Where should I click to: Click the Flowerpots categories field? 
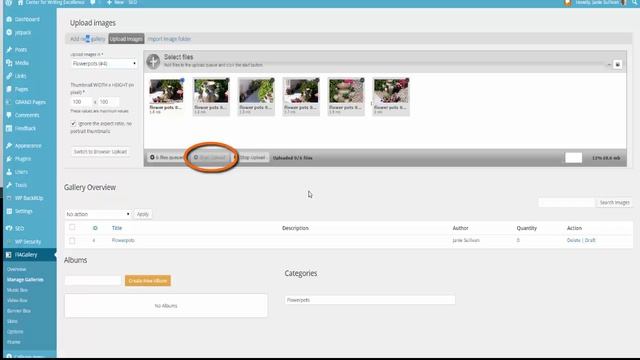point(370,300)
